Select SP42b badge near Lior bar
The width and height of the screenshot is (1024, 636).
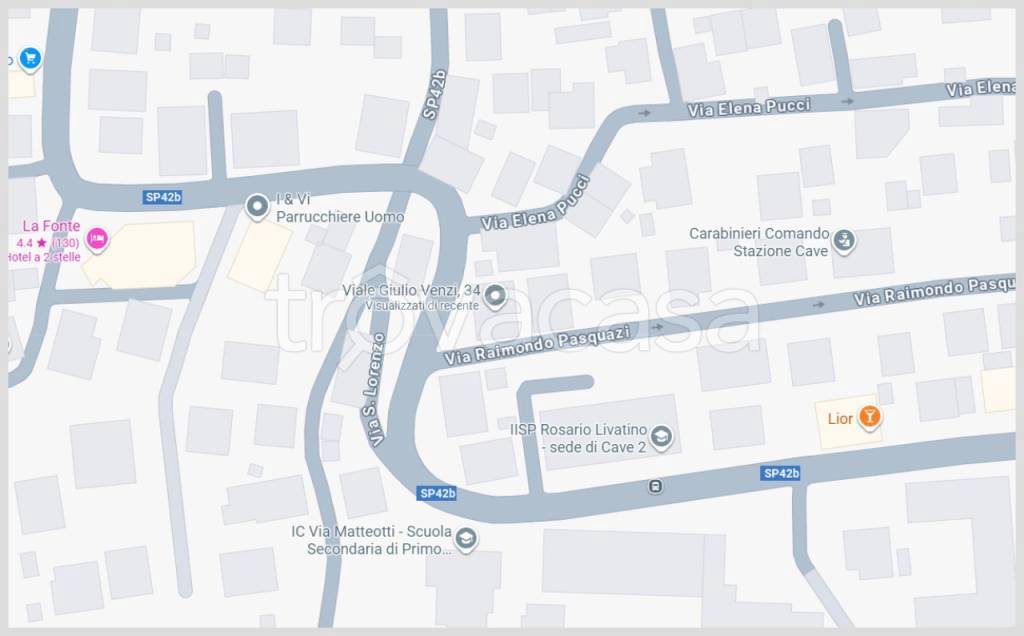tap(780, 473)
